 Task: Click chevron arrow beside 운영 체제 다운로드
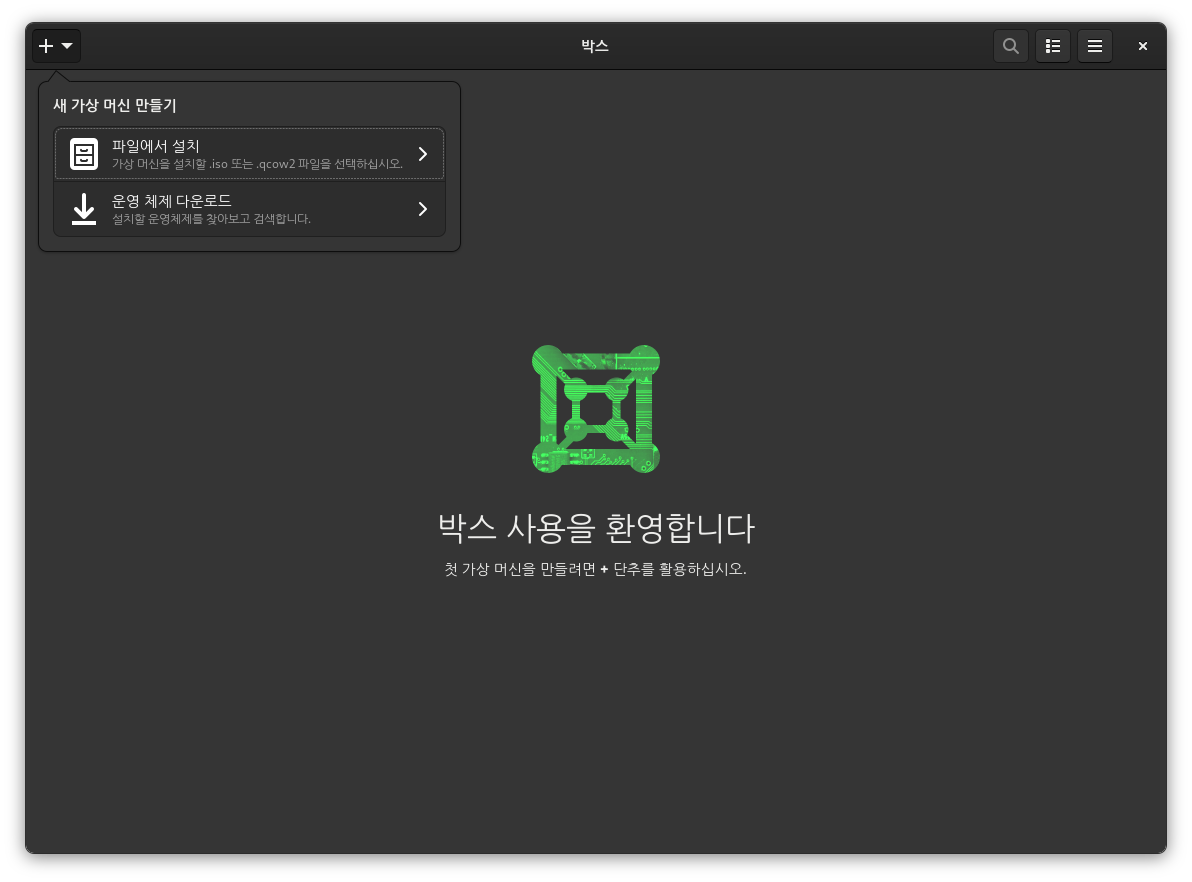(423, 209)
